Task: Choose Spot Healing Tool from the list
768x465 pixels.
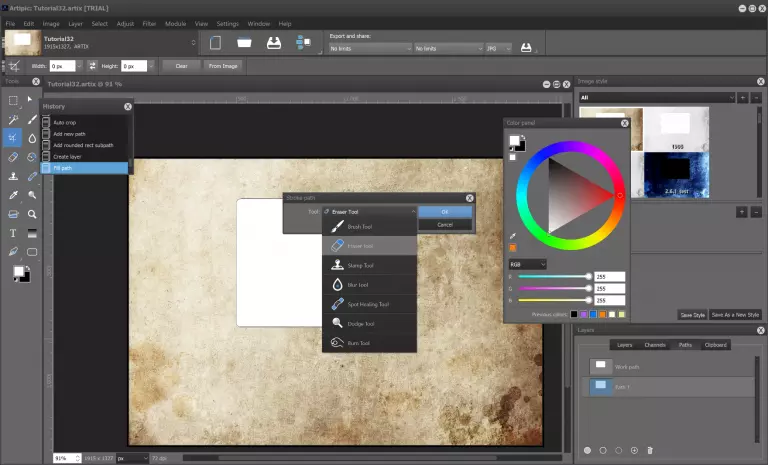Action: click(x=369, y=304)
